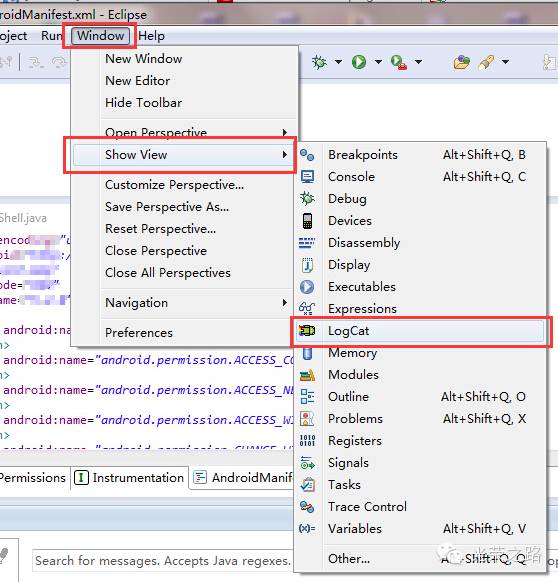Viewport: 558px width, 582px height.
Task: Choose New Editor menu entry
Action: pyautogui.click(x=138, y=81)
